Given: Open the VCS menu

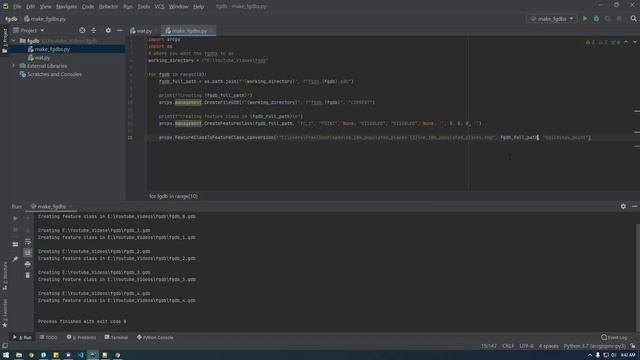Looking at the screenshot, I should [x=159, y=7].
